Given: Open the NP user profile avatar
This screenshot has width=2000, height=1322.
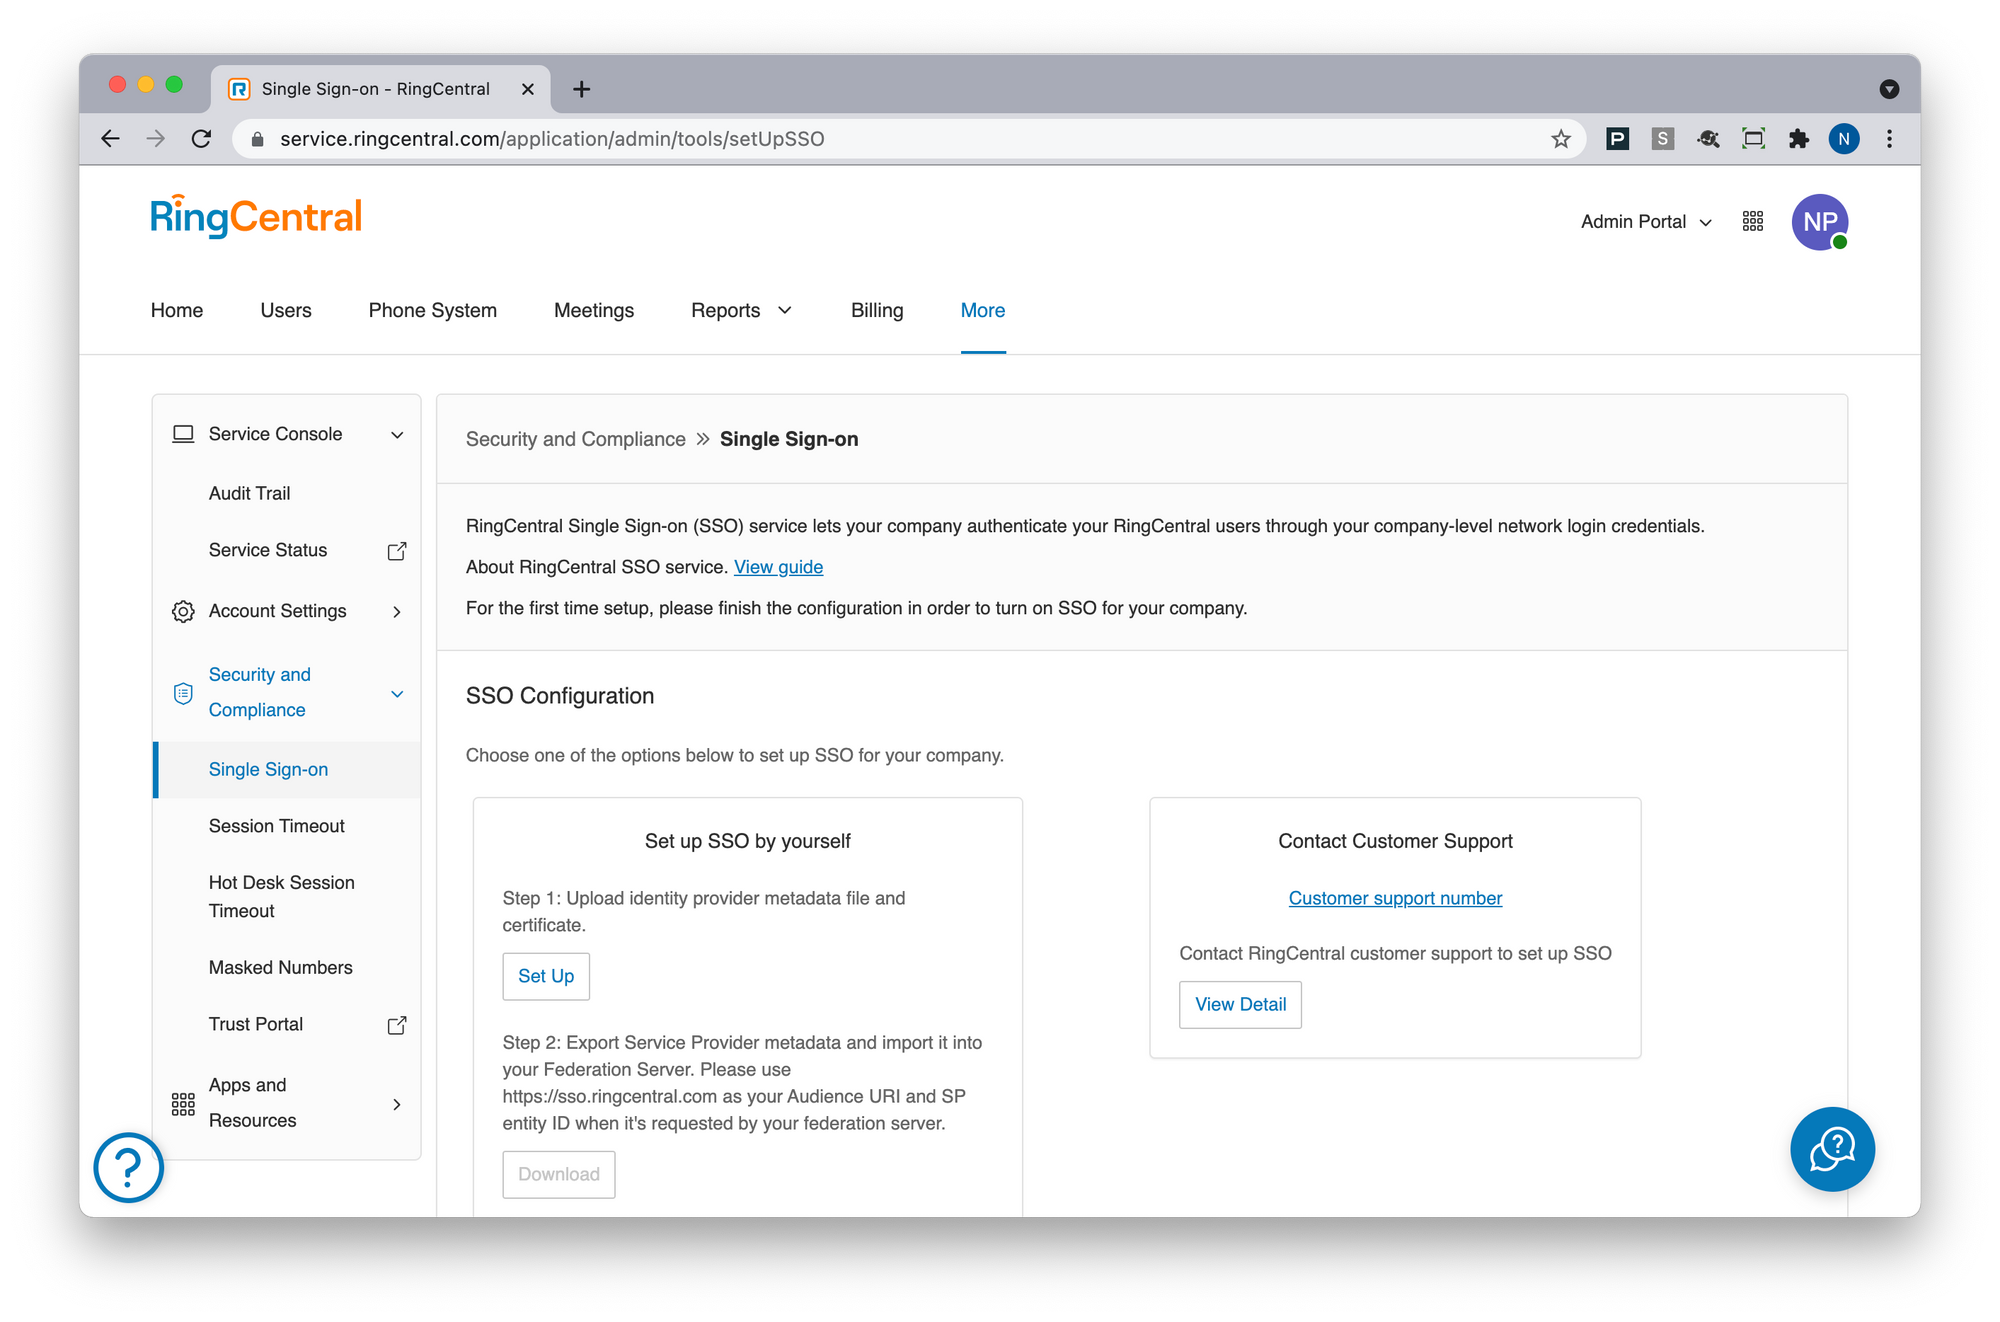Looking at the screenshot, I should pos(1820,222).
